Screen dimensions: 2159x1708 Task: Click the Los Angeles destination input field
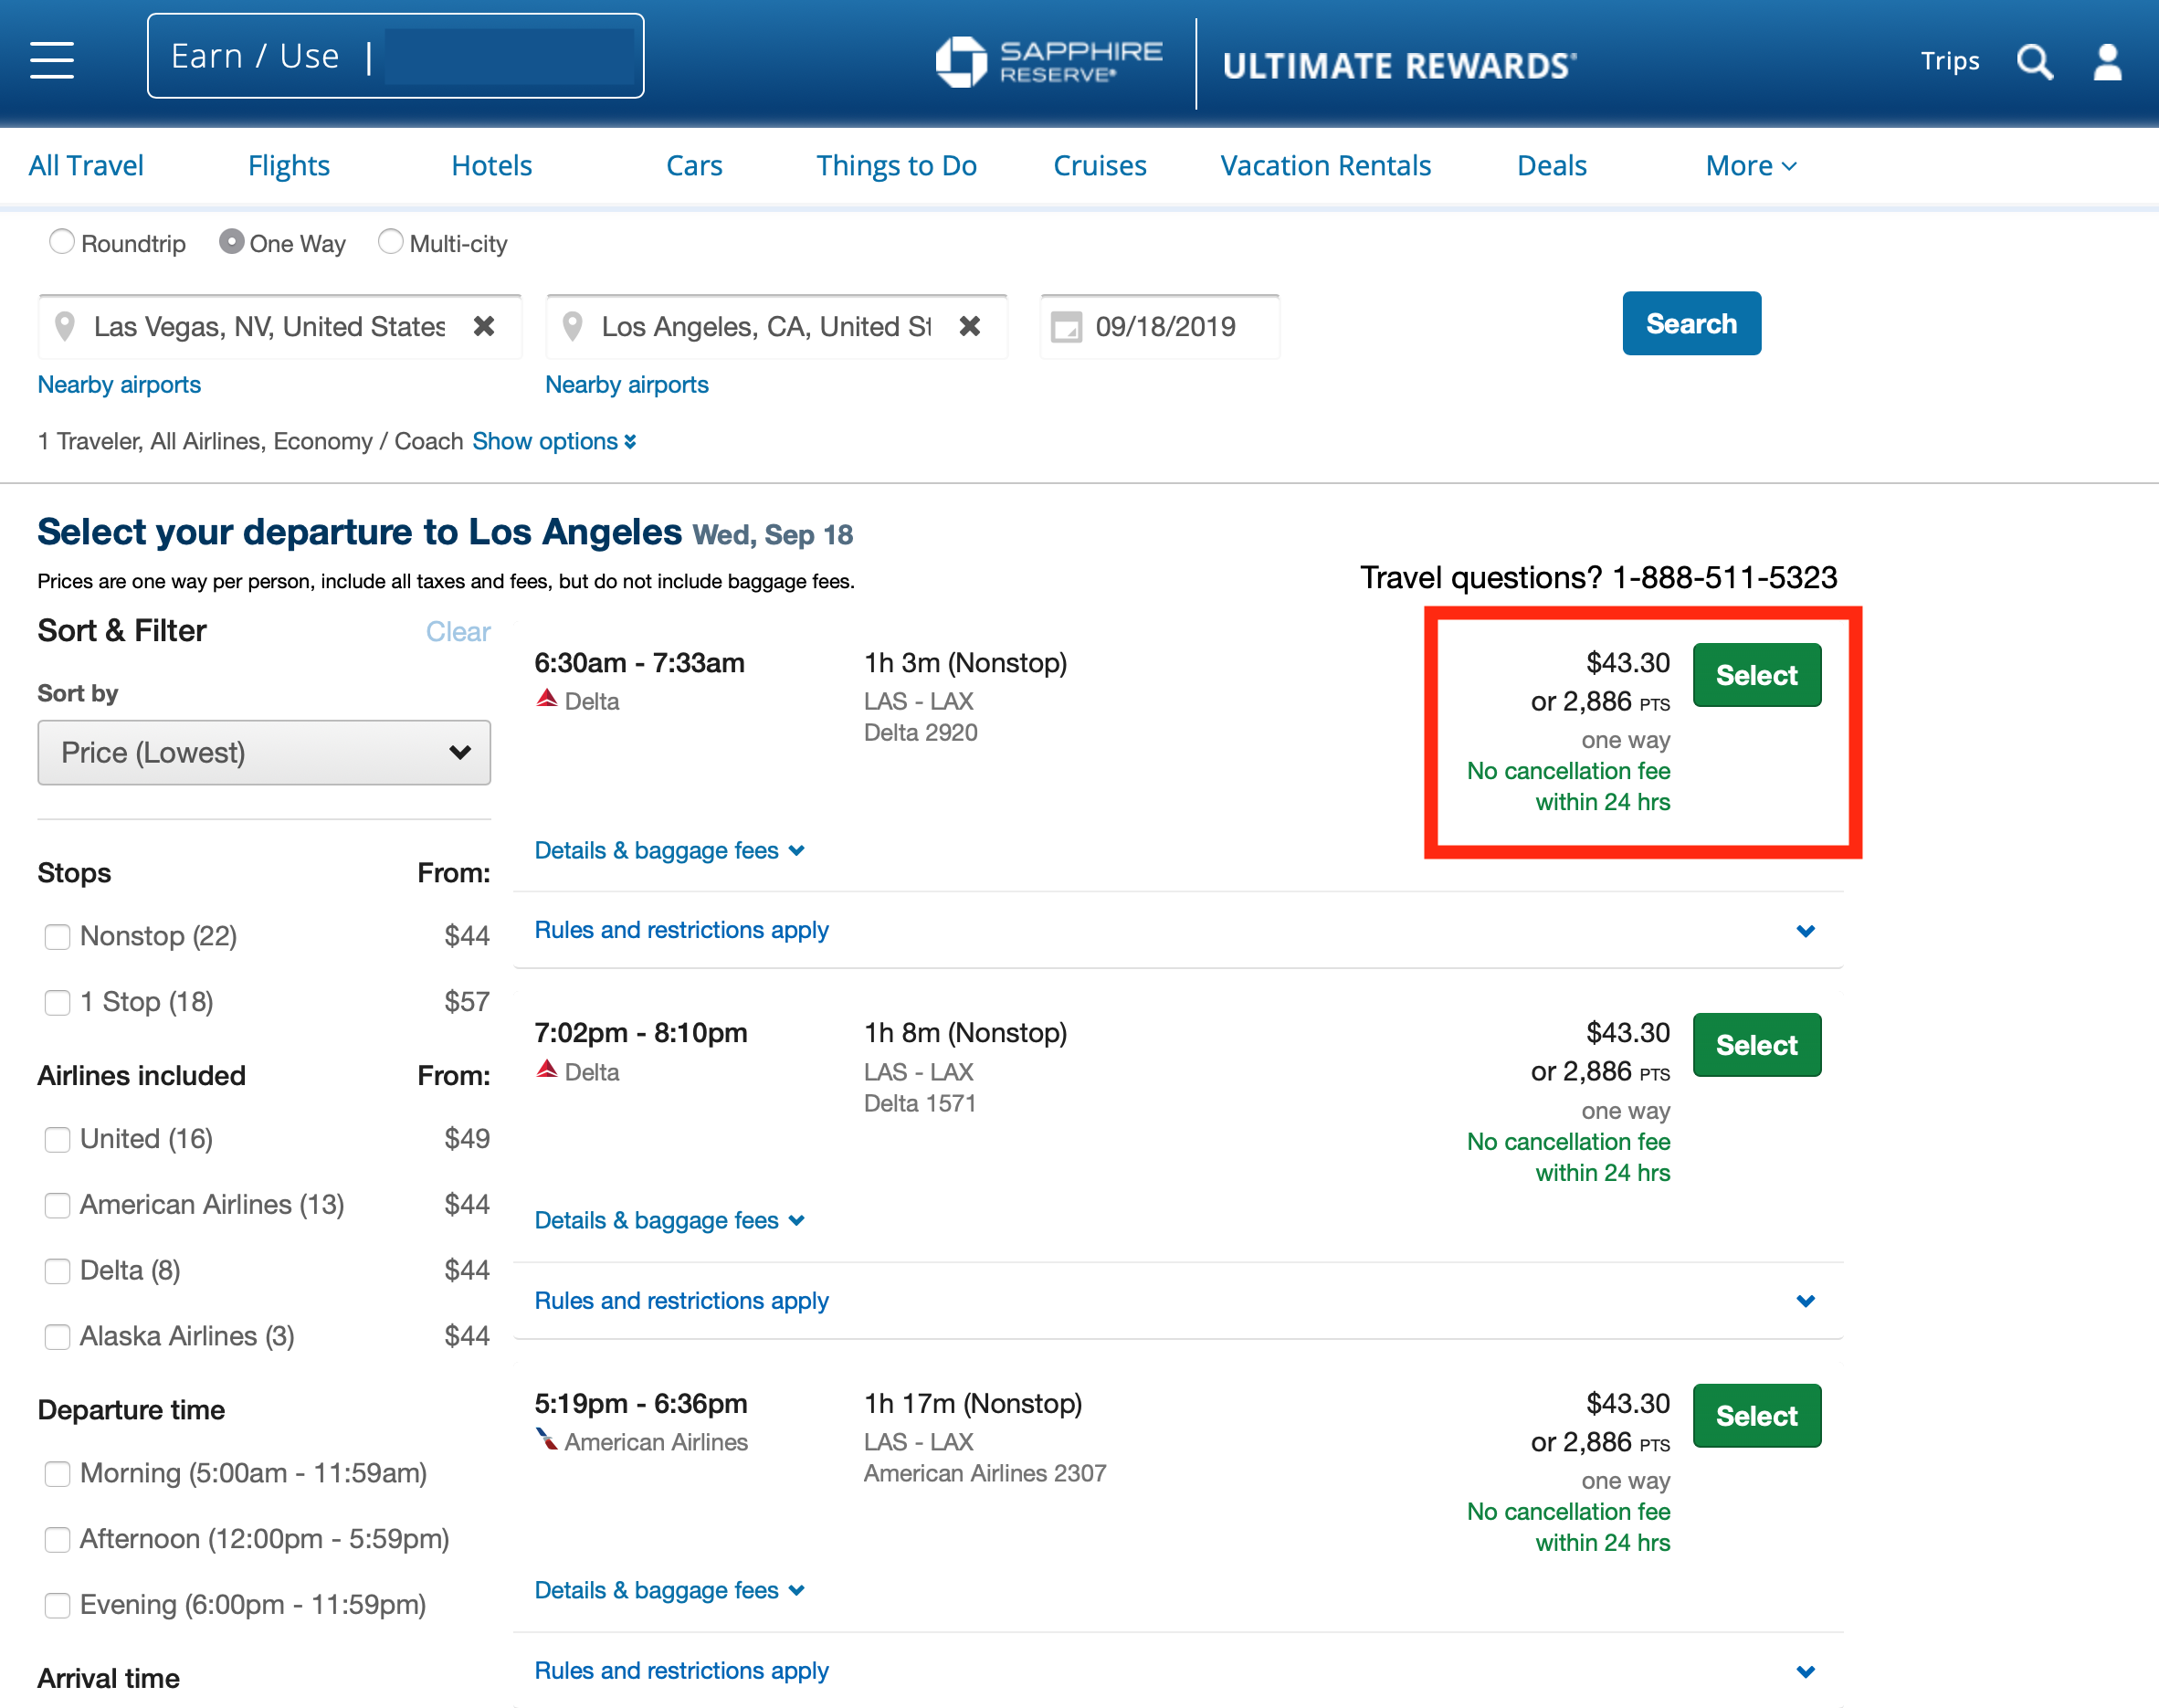click(x=776, y=327)
